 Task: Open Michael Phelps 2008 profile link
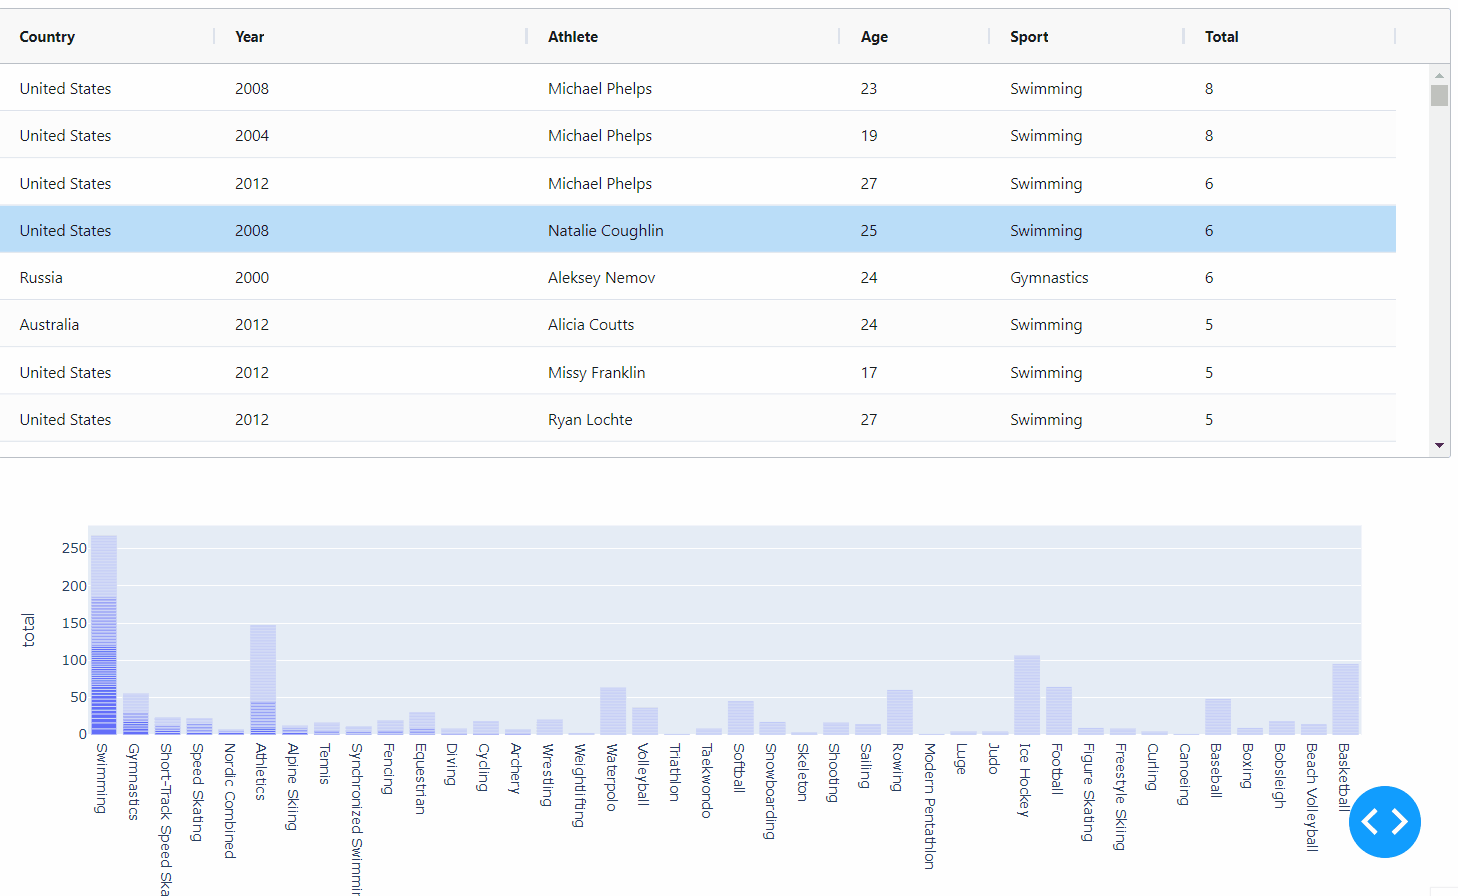click(x=600, y=88)
